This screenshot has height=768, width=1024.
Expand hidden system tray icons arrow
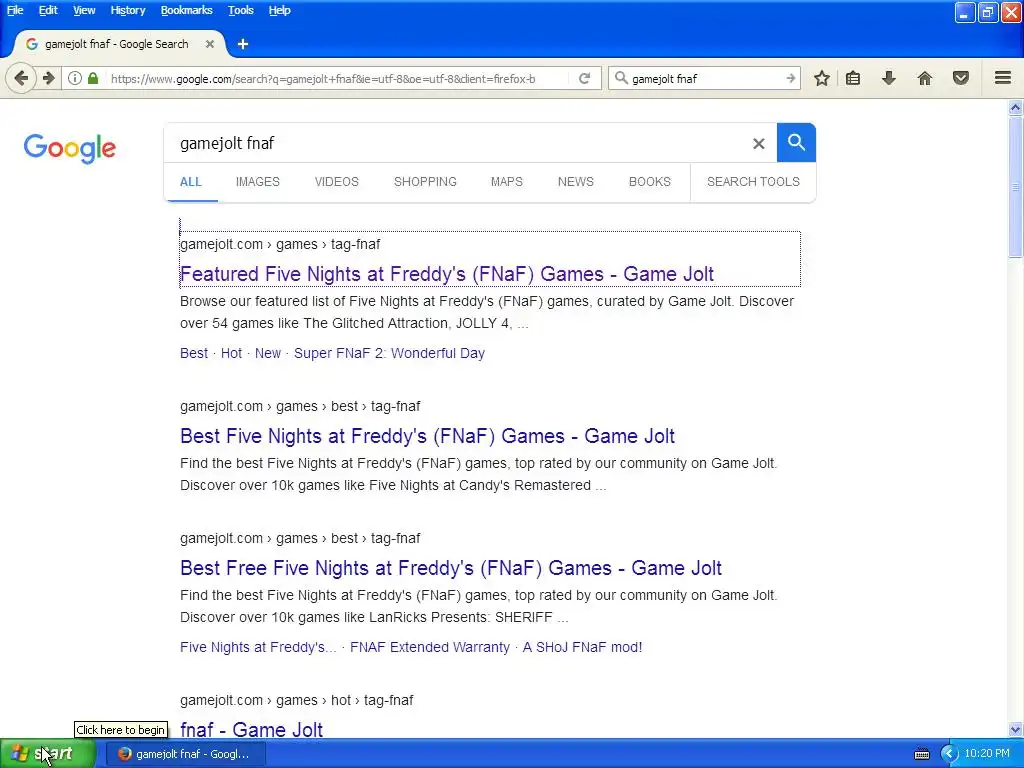tap(949, 754)
